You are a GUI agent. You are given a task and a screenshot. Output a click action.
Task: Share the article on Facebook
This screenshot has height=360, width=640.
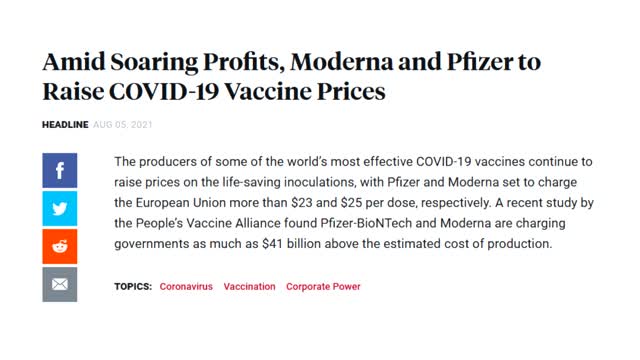pyautogui.click(x=60, y=170)
